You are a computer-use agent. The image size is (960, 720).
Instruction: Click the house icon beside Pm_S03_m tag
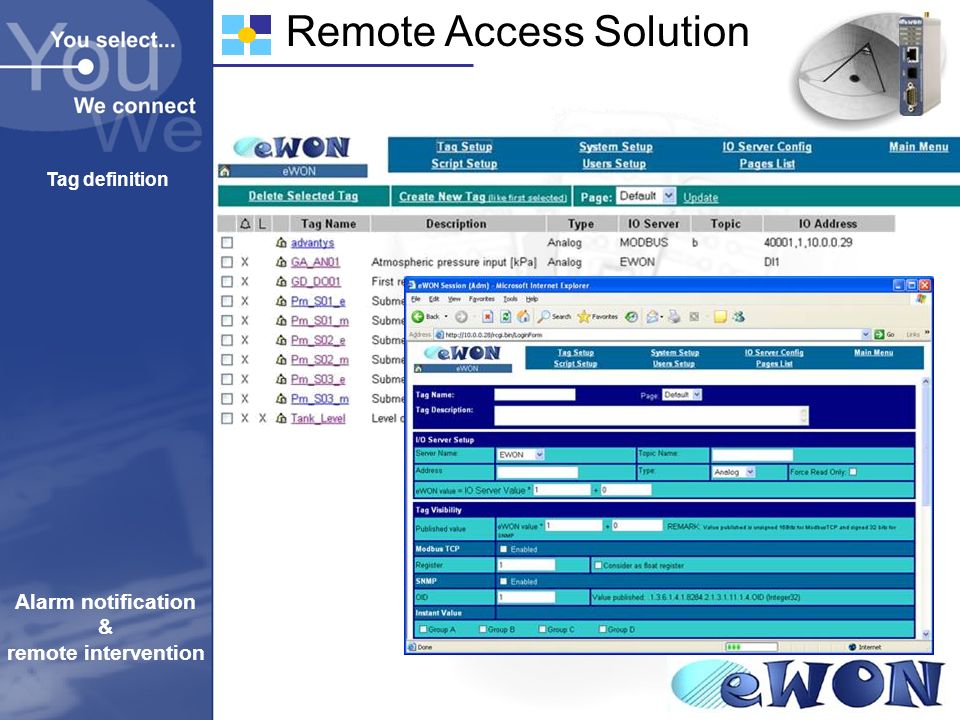point(281,399)
